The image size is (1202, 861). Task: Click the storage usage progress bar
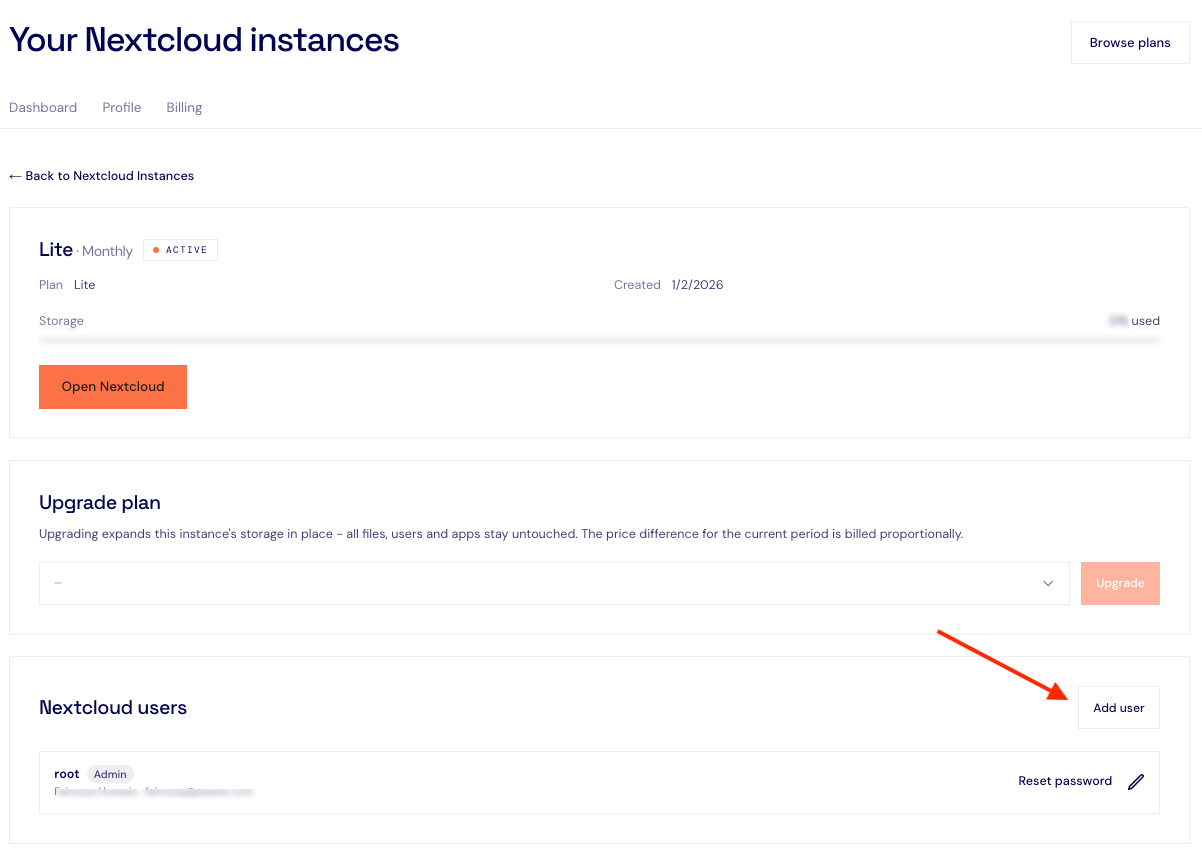click(x=599, y=341)
